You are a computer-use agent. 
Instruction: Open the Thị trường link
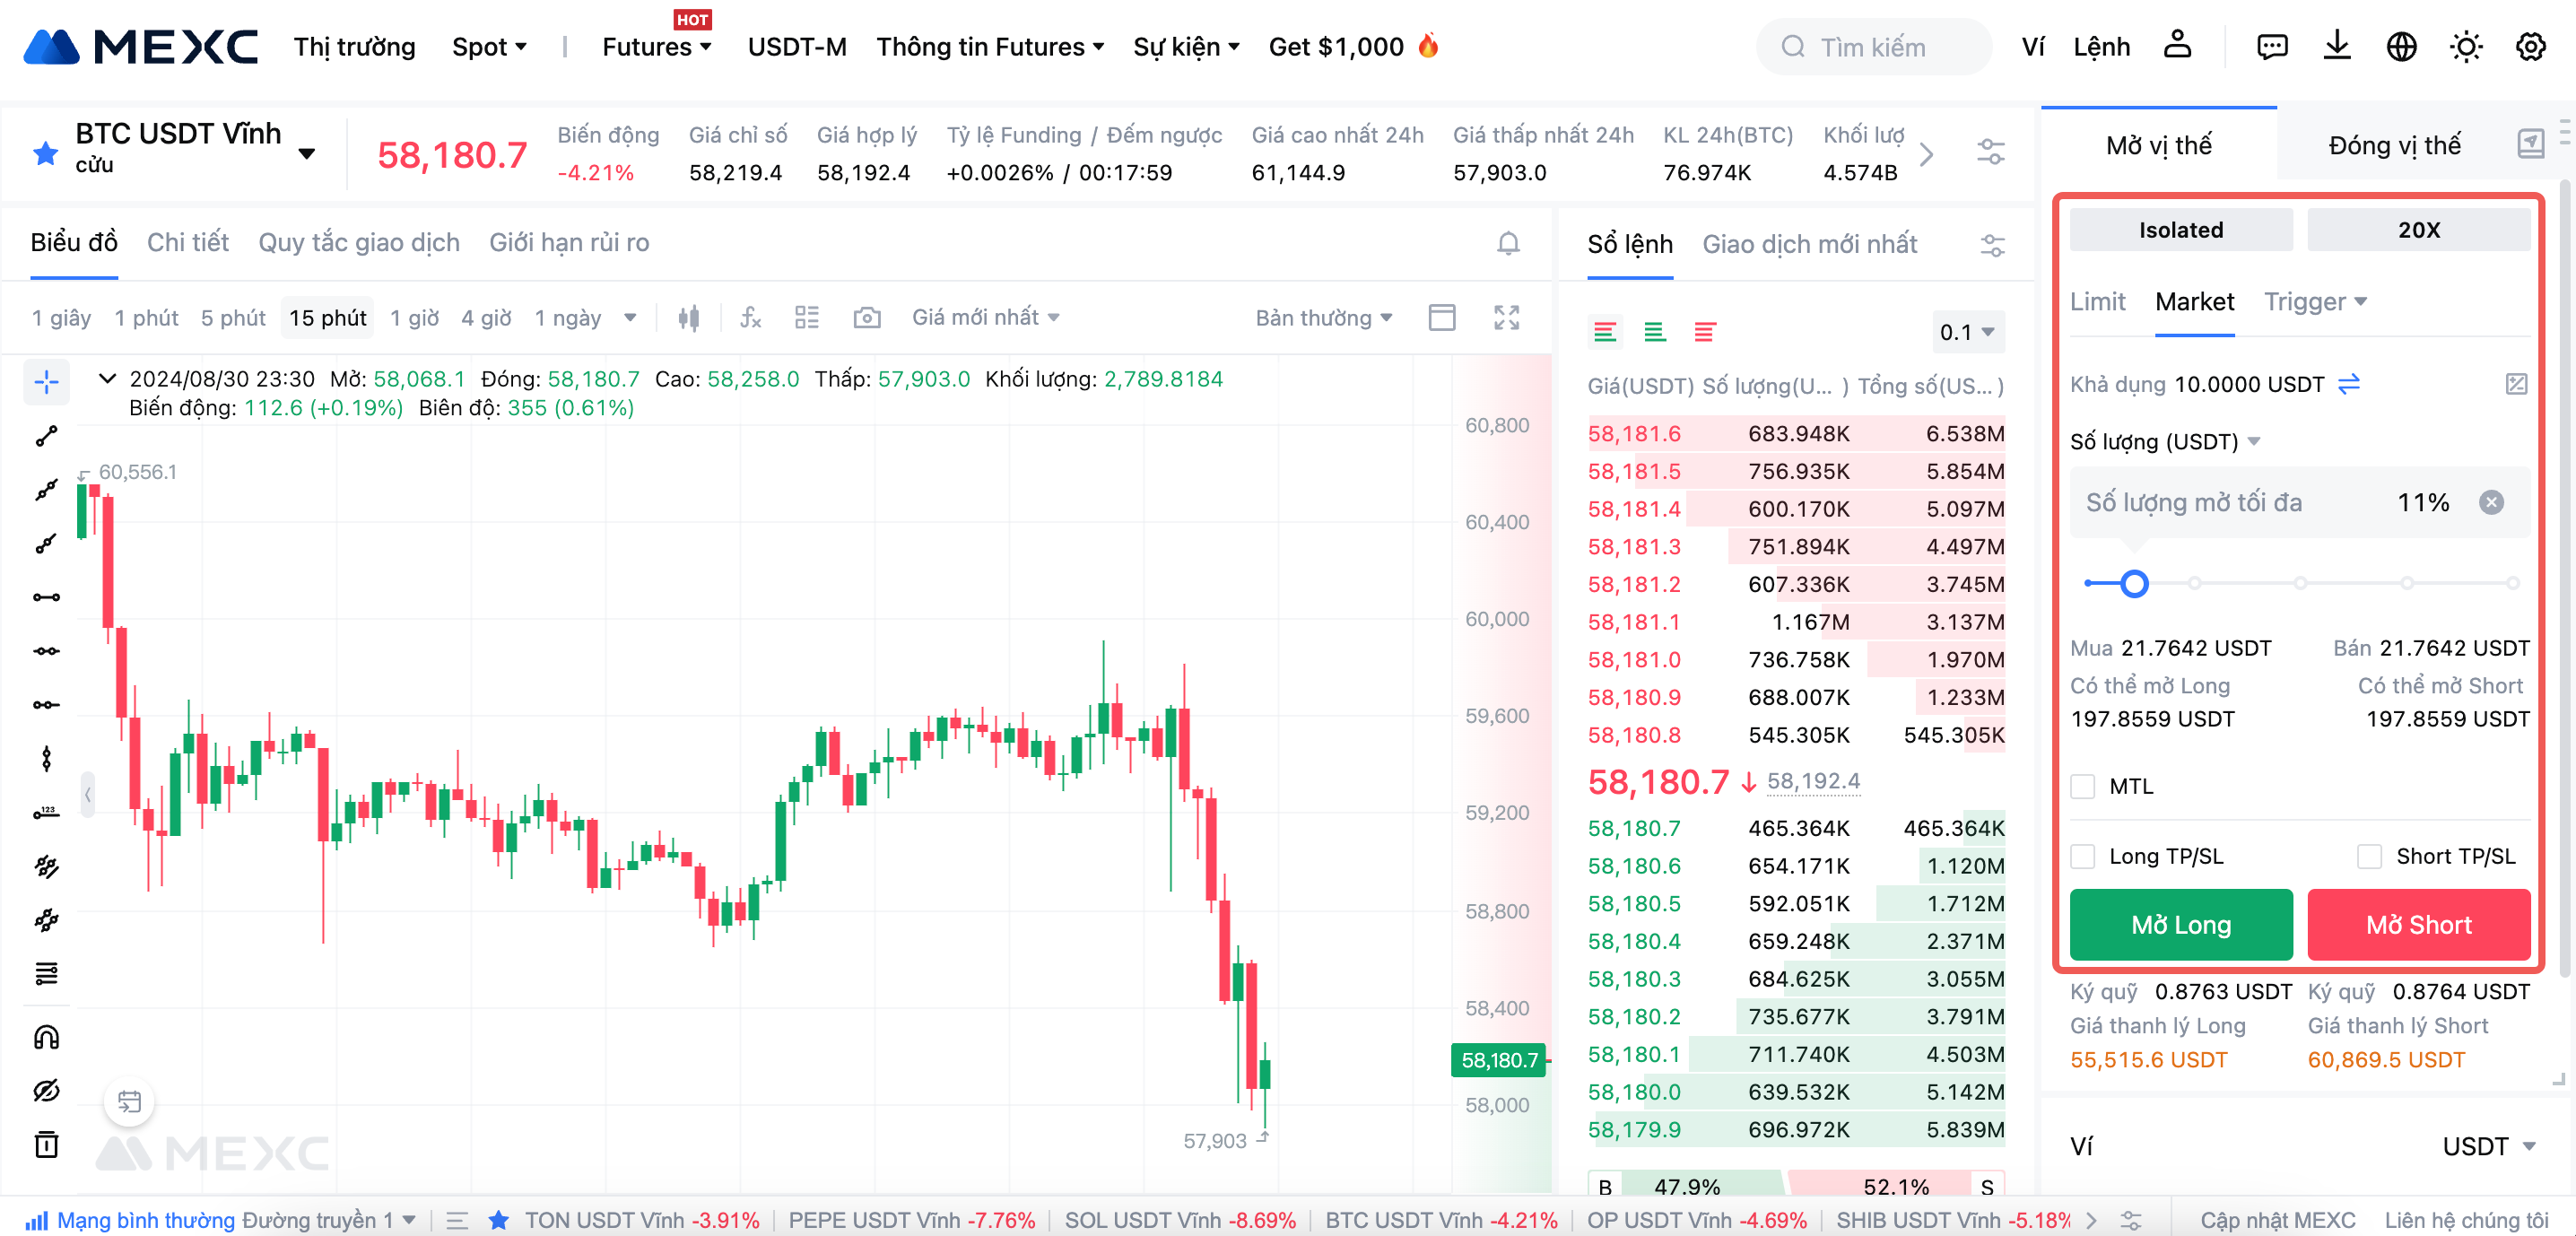354,47
